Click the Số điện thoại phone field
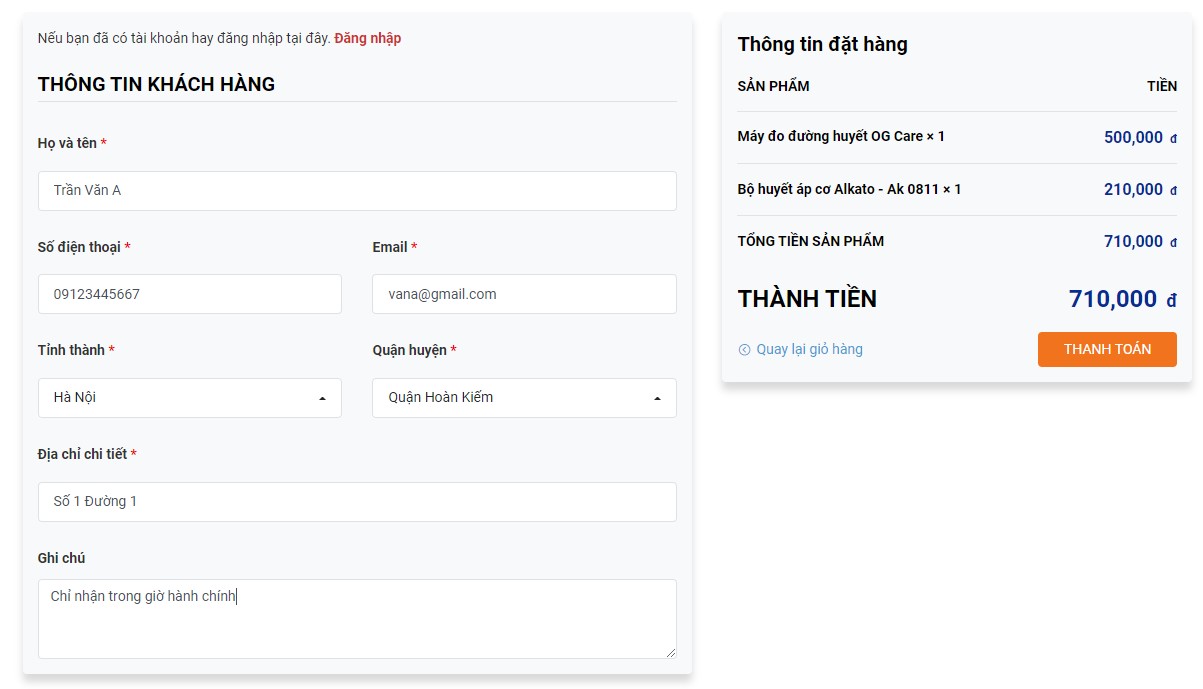The image size is (1203, 689). (190, 294)
